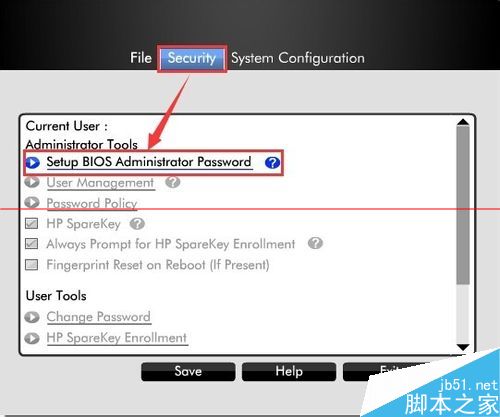Open help icon for Setup BIOS Administrator Password
Viewport: 500px width, 417px height.
pos(272,163)
